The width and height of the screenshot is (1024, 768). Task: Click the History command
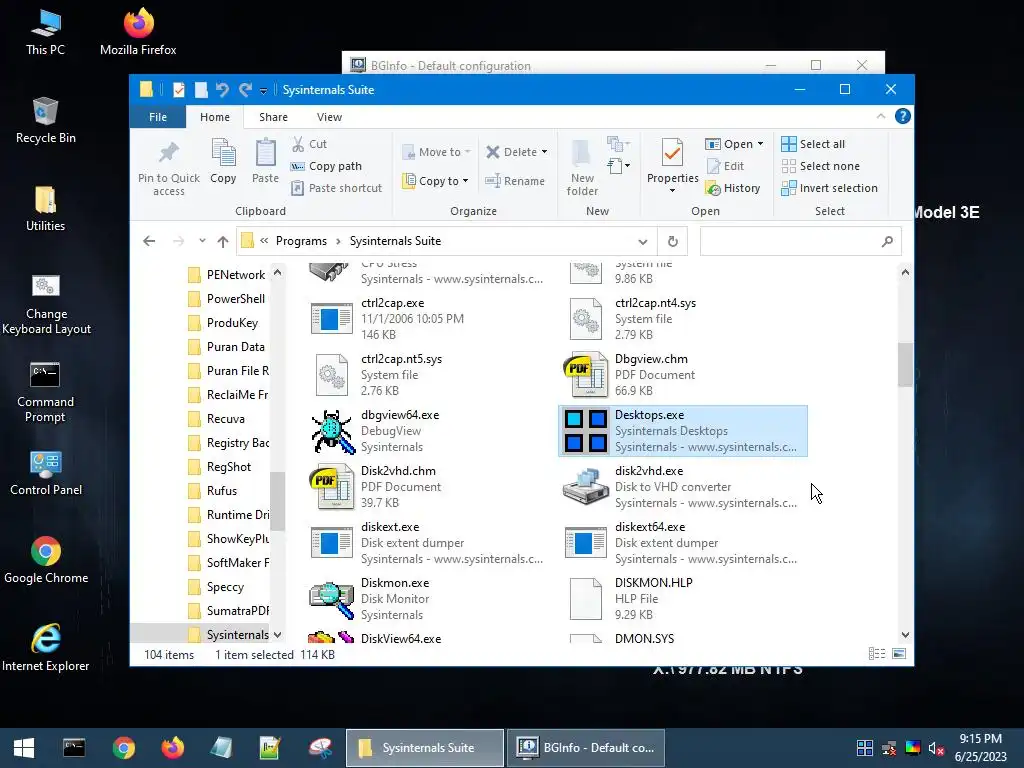(x=733, y=188)
